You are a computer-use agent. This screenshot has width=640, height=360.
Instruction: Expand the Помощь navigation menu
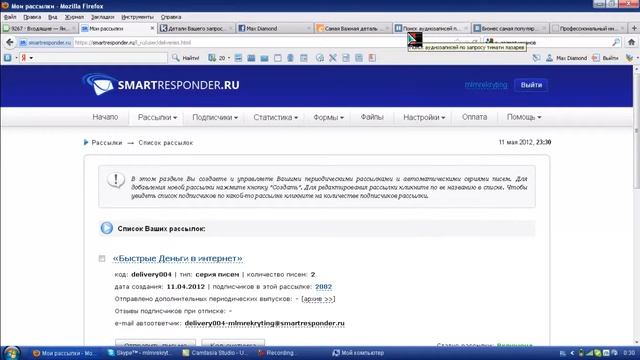click(x=524, y=117)
